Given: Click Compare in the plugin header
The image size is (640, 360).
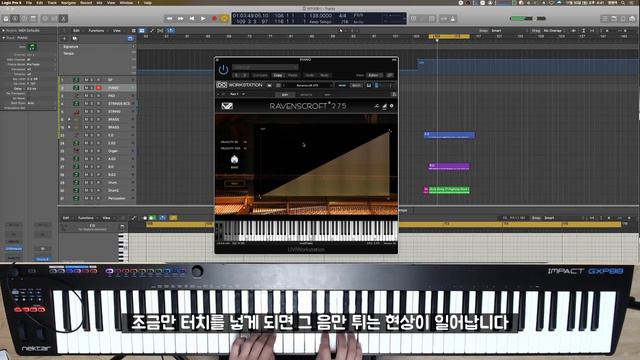Looking at the screenshot, I should tap(260, 75).
